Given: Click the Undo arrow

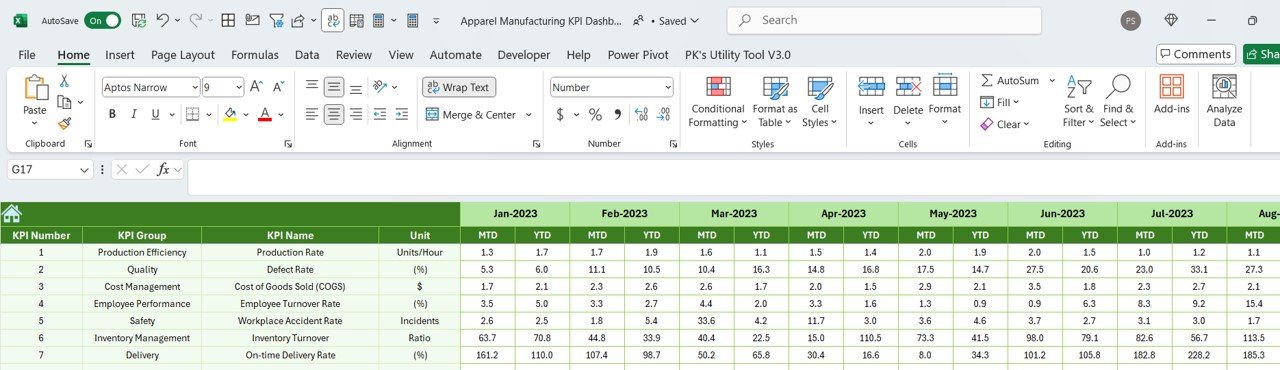Looking at the screenshot, I should point(163,20).
